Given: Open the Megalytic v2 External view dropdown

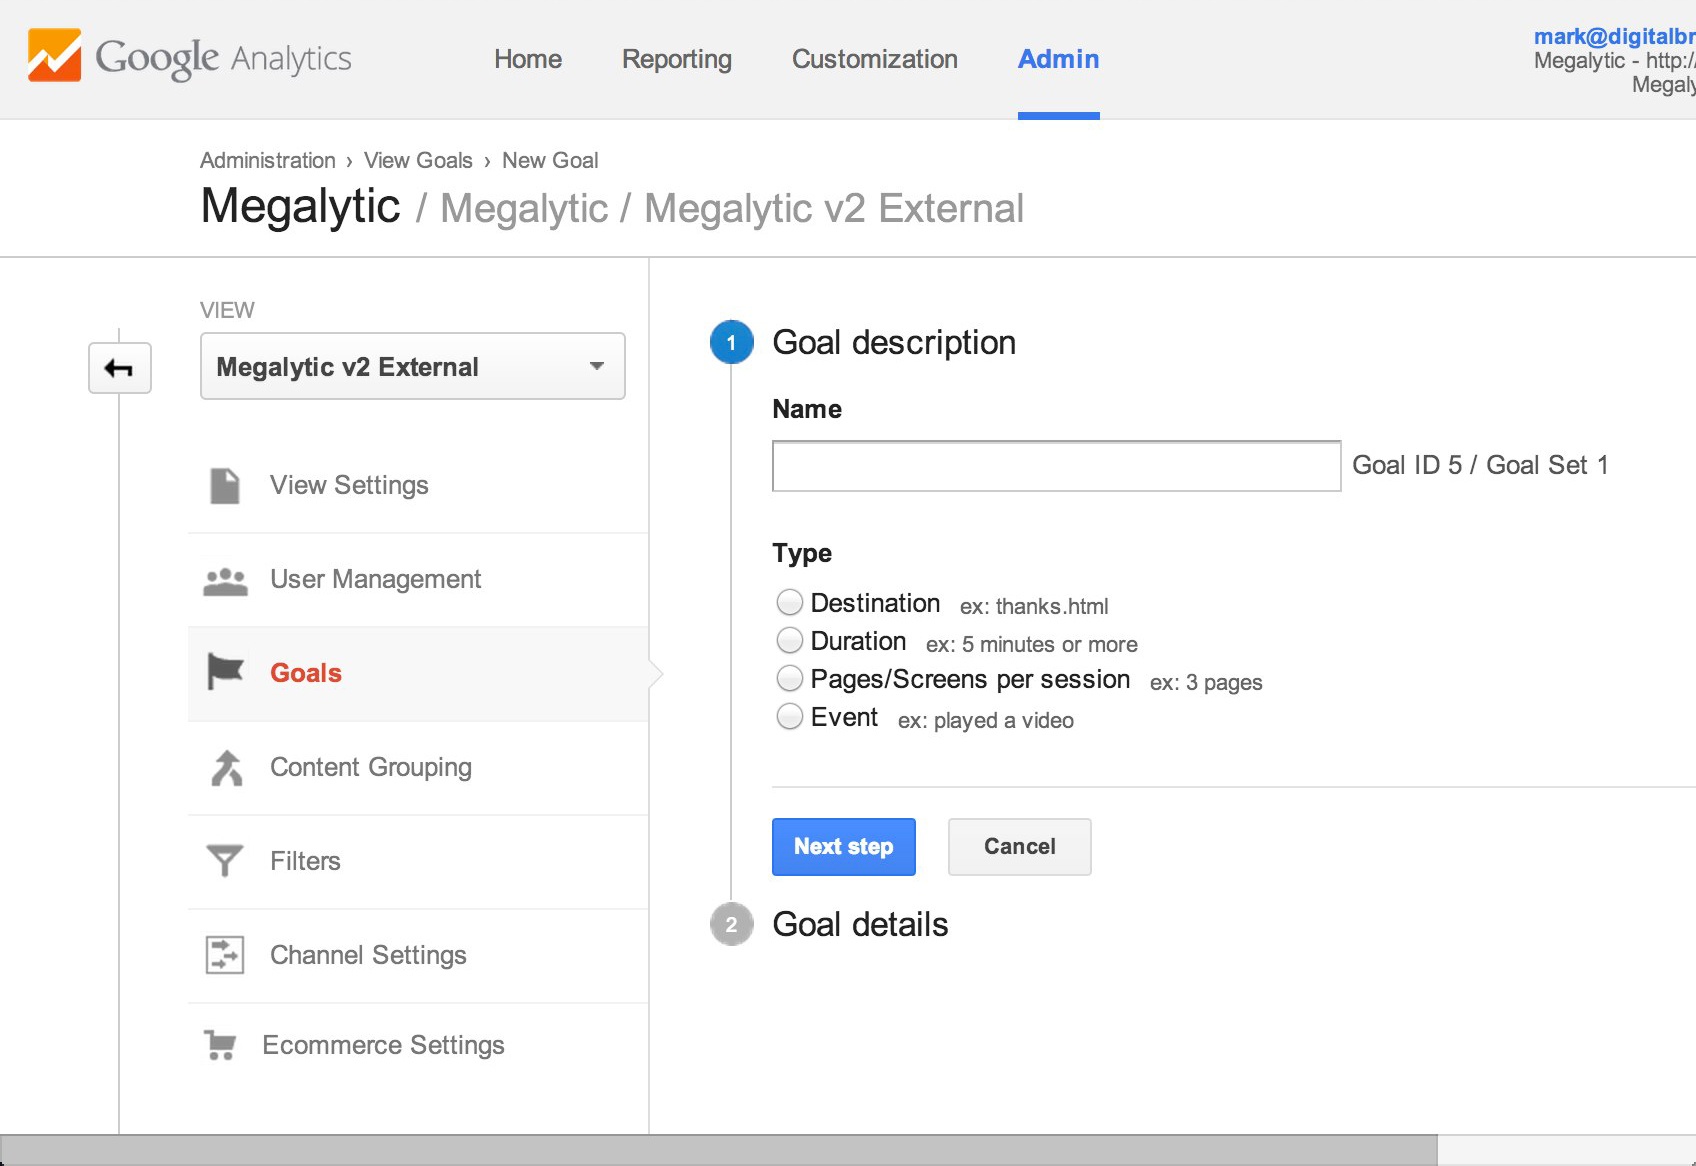Looking at the screenshot, I should point(413,366).
